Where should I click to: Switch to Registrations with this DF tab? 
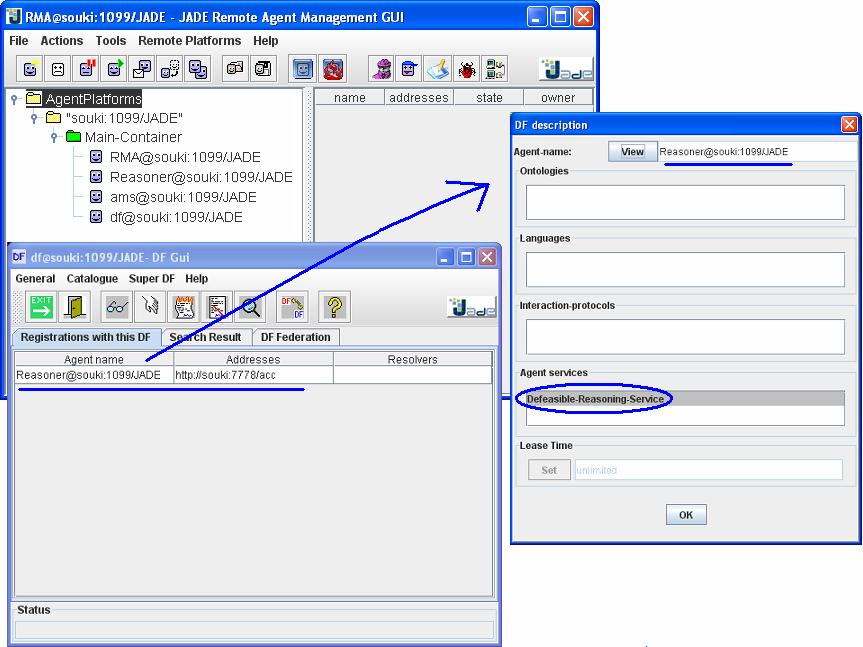coord(85,337)
